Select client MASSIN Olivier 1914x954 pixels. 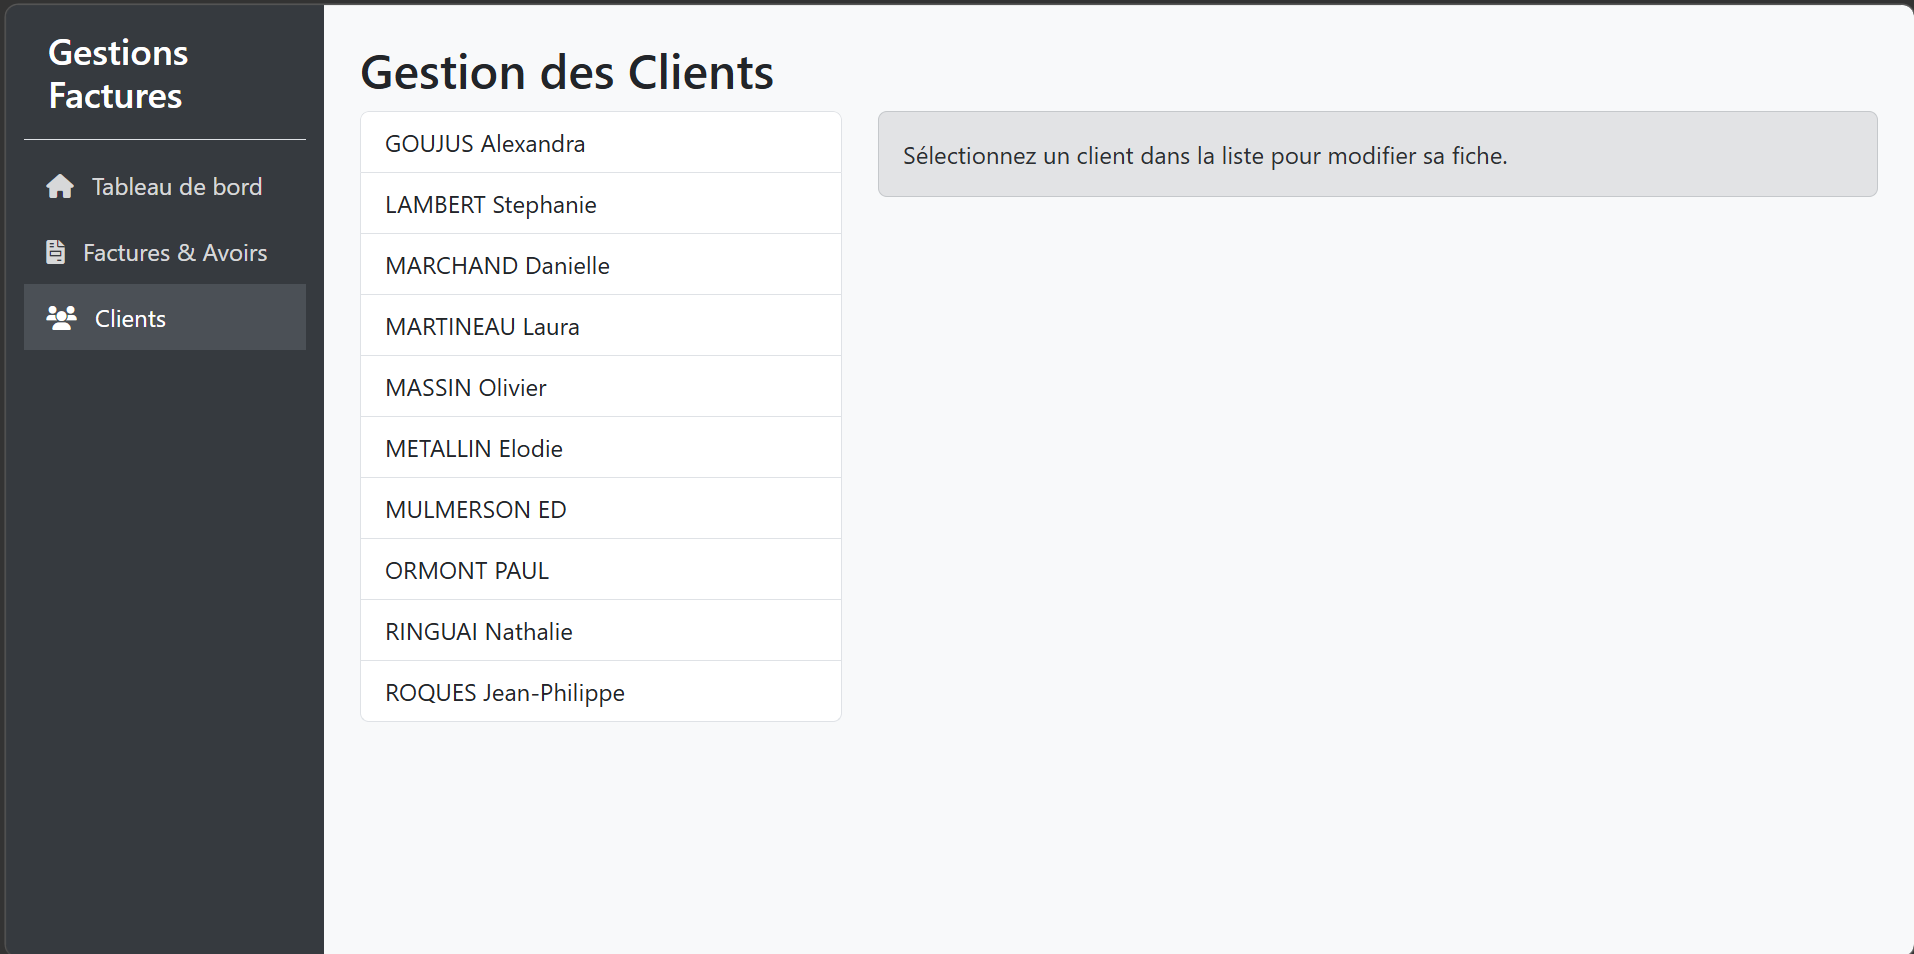point(466,388)
